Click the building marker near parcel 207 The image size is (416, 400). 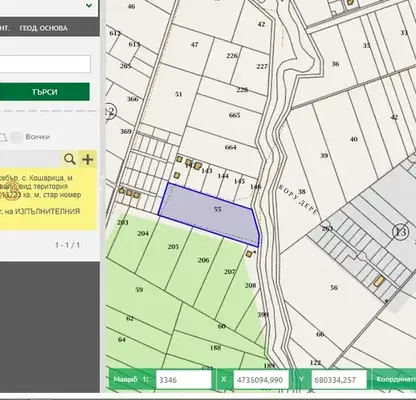[249, 254]
